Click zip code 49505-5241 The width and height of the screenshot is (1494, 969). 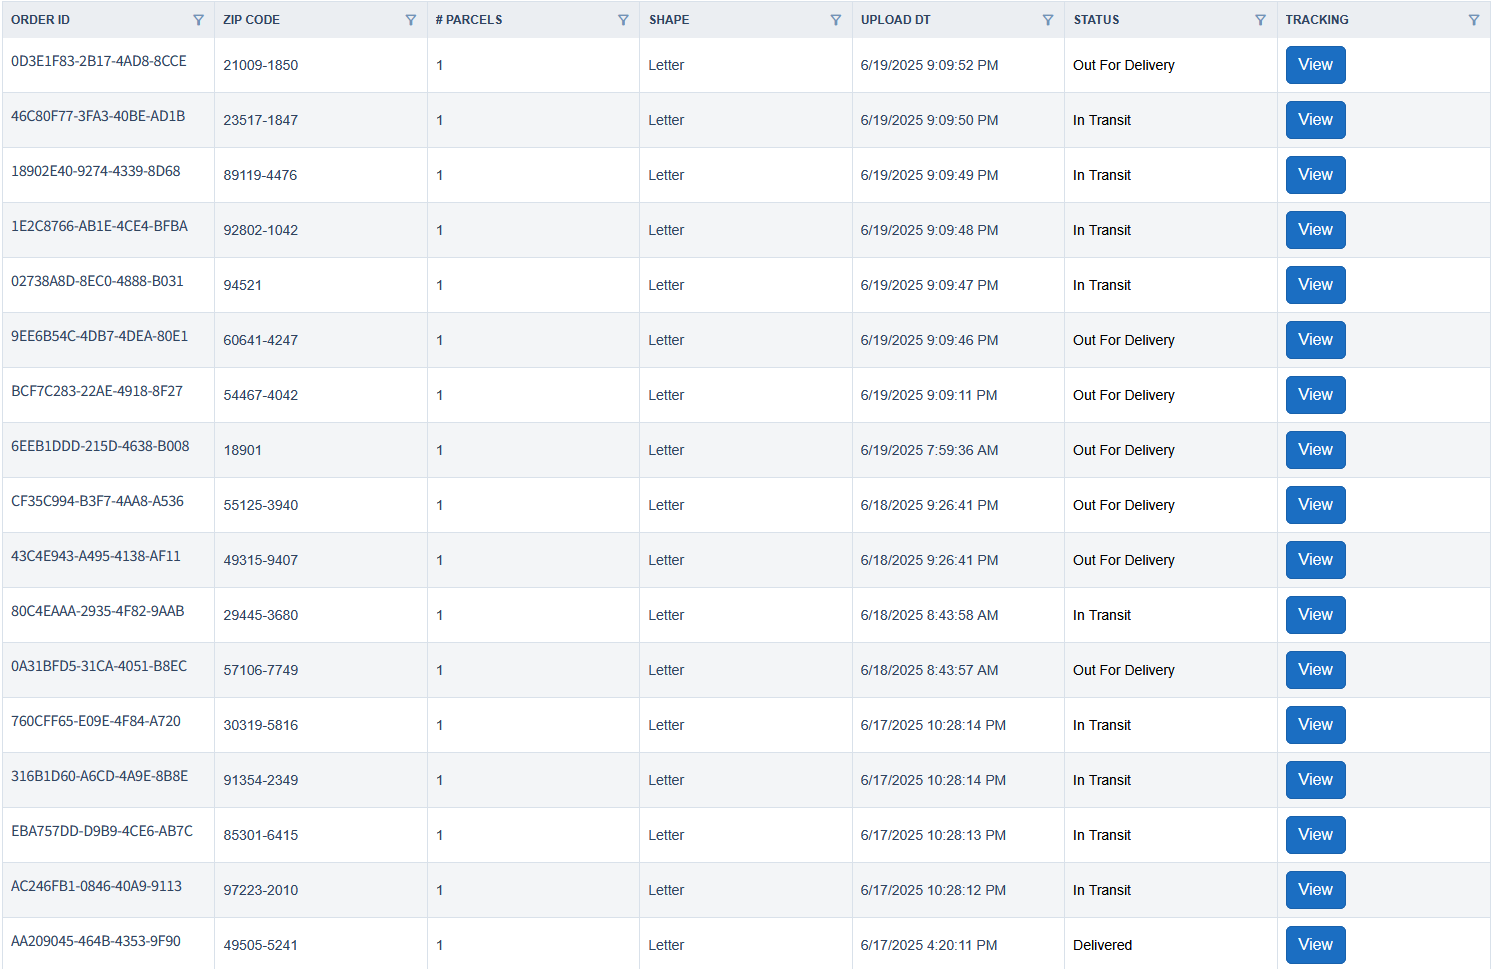point(261,945)
